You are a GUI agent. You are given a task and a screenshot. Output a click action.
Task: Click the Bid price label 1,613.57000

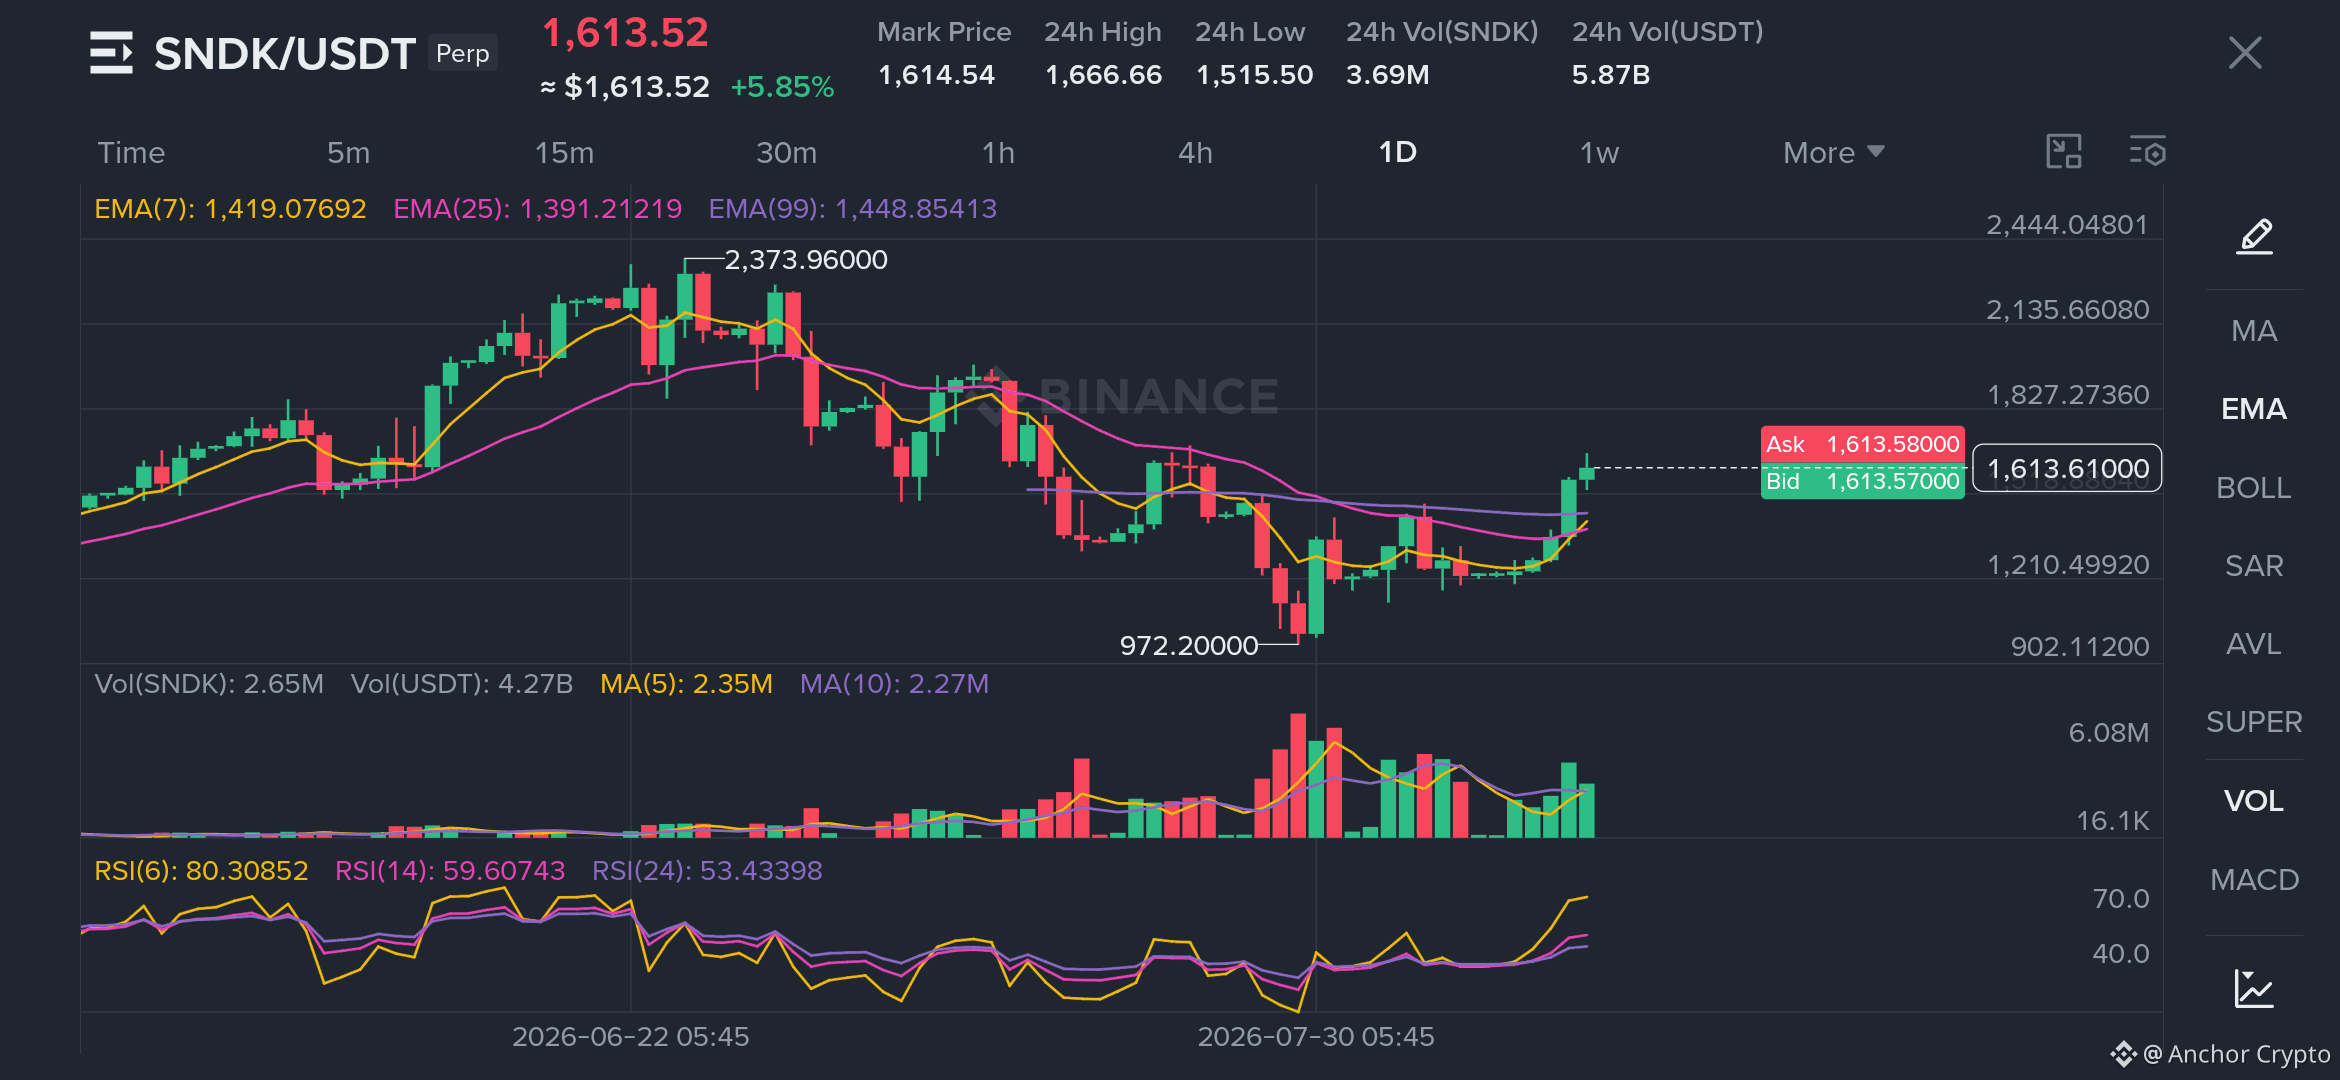(1862, 481)
